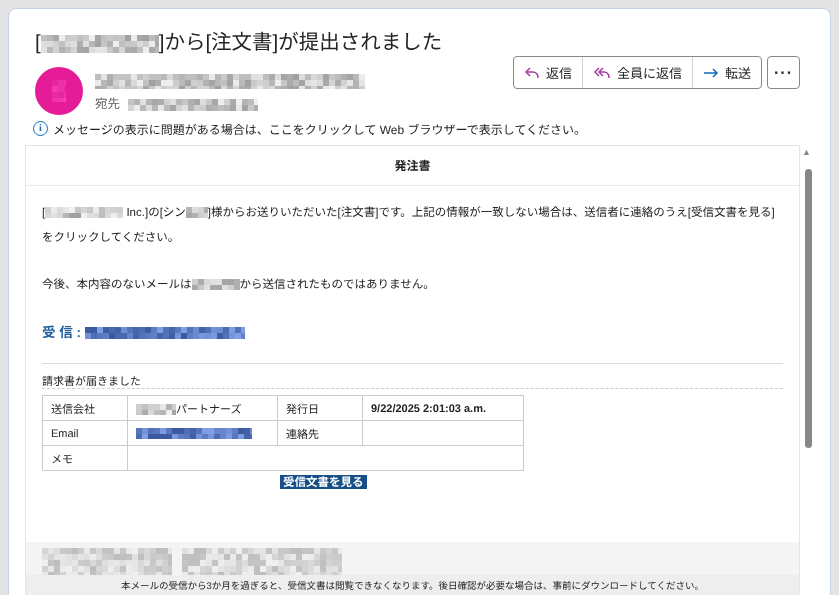Viewport: 839px width, 595px height.
Task: Select the 請求書が届きました text
Action: [91, 381]
